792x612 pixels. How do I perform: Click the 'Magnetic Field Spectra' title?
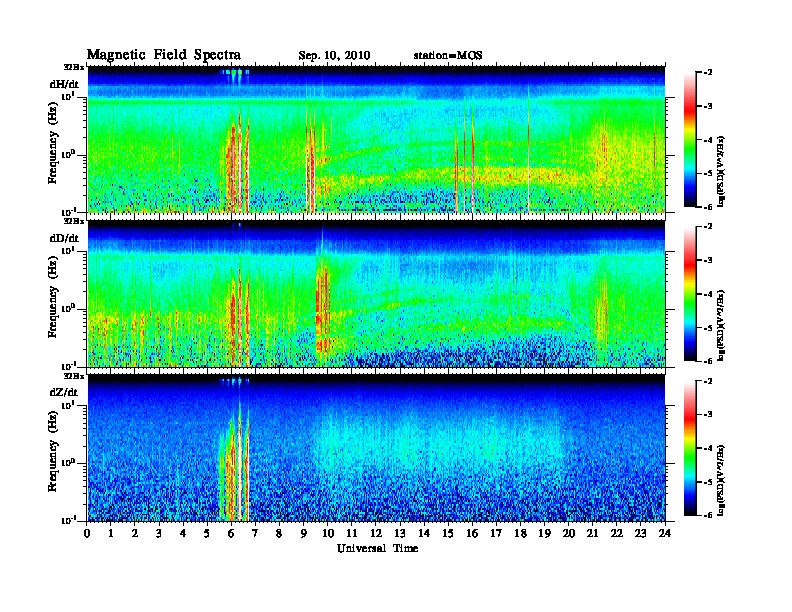(164, 55)
